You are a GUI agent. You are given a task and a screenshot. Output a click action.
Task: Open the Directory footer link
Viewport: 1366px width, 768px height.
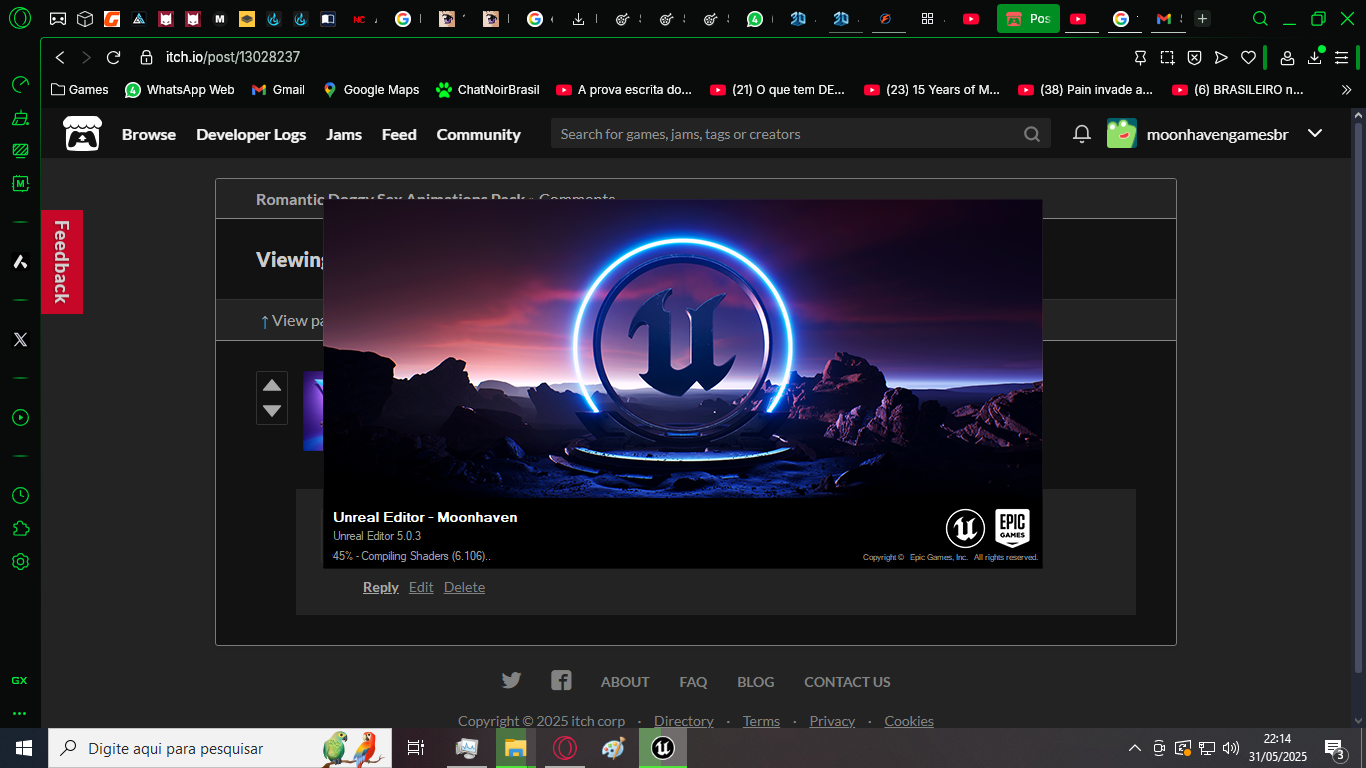[x=684, y=721]
